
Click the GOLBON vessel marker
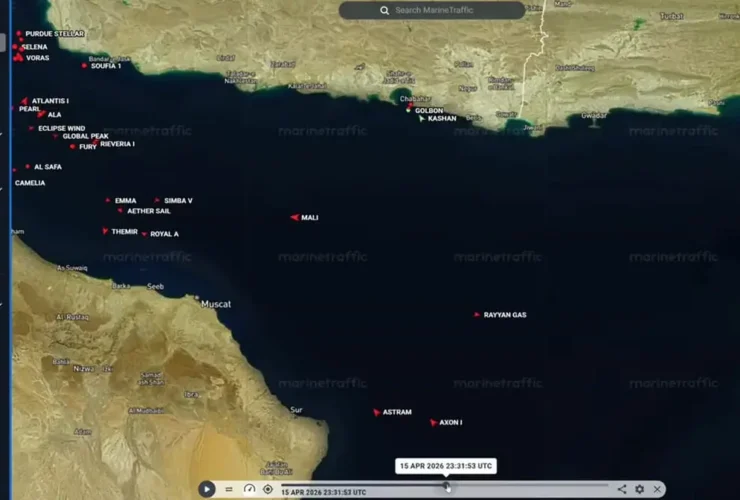tap(408, 109)
